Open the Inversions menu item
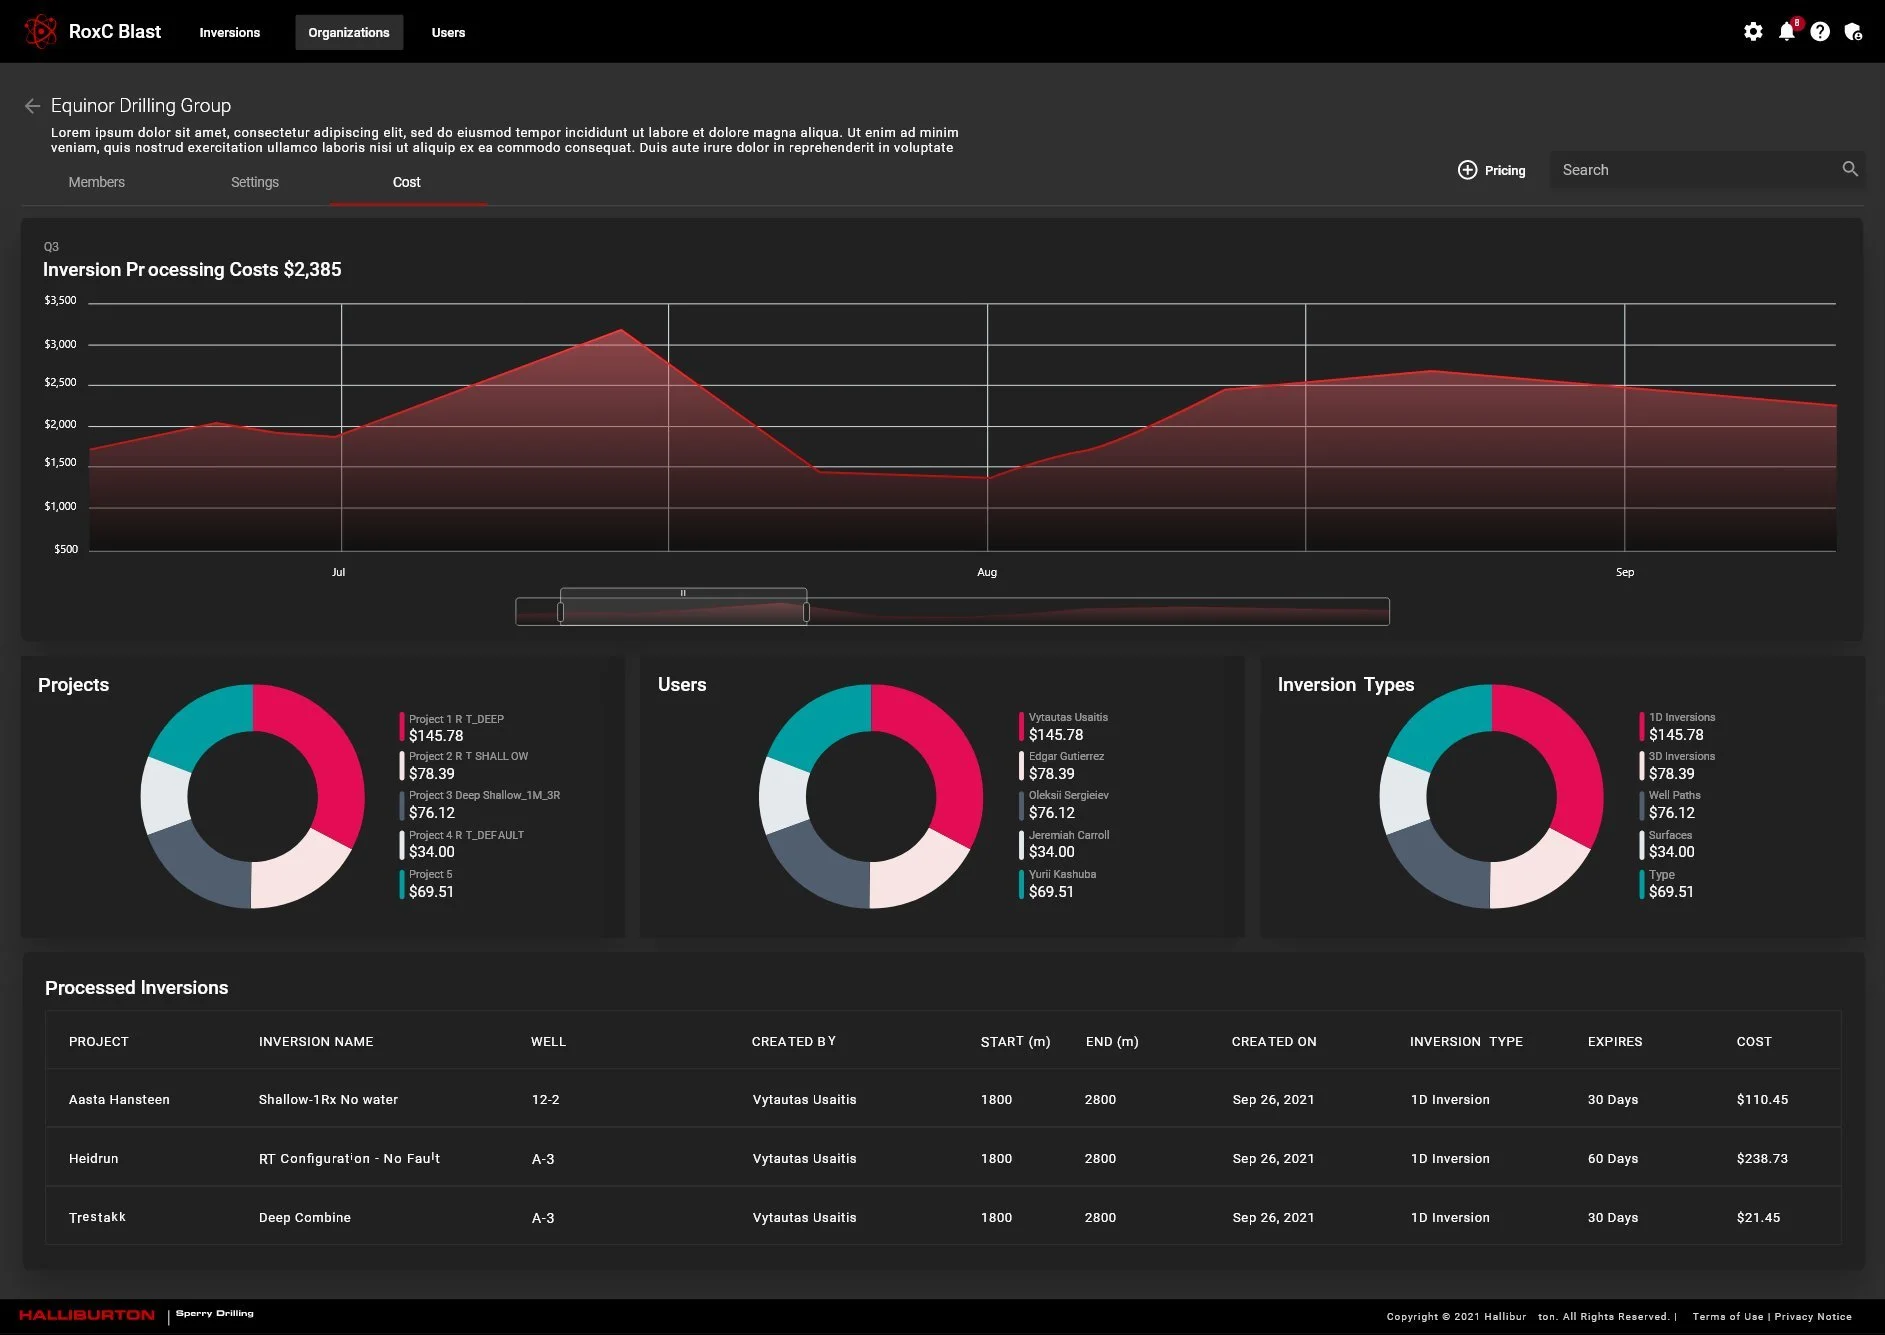 pyautogui.click(x=229, y=32)
